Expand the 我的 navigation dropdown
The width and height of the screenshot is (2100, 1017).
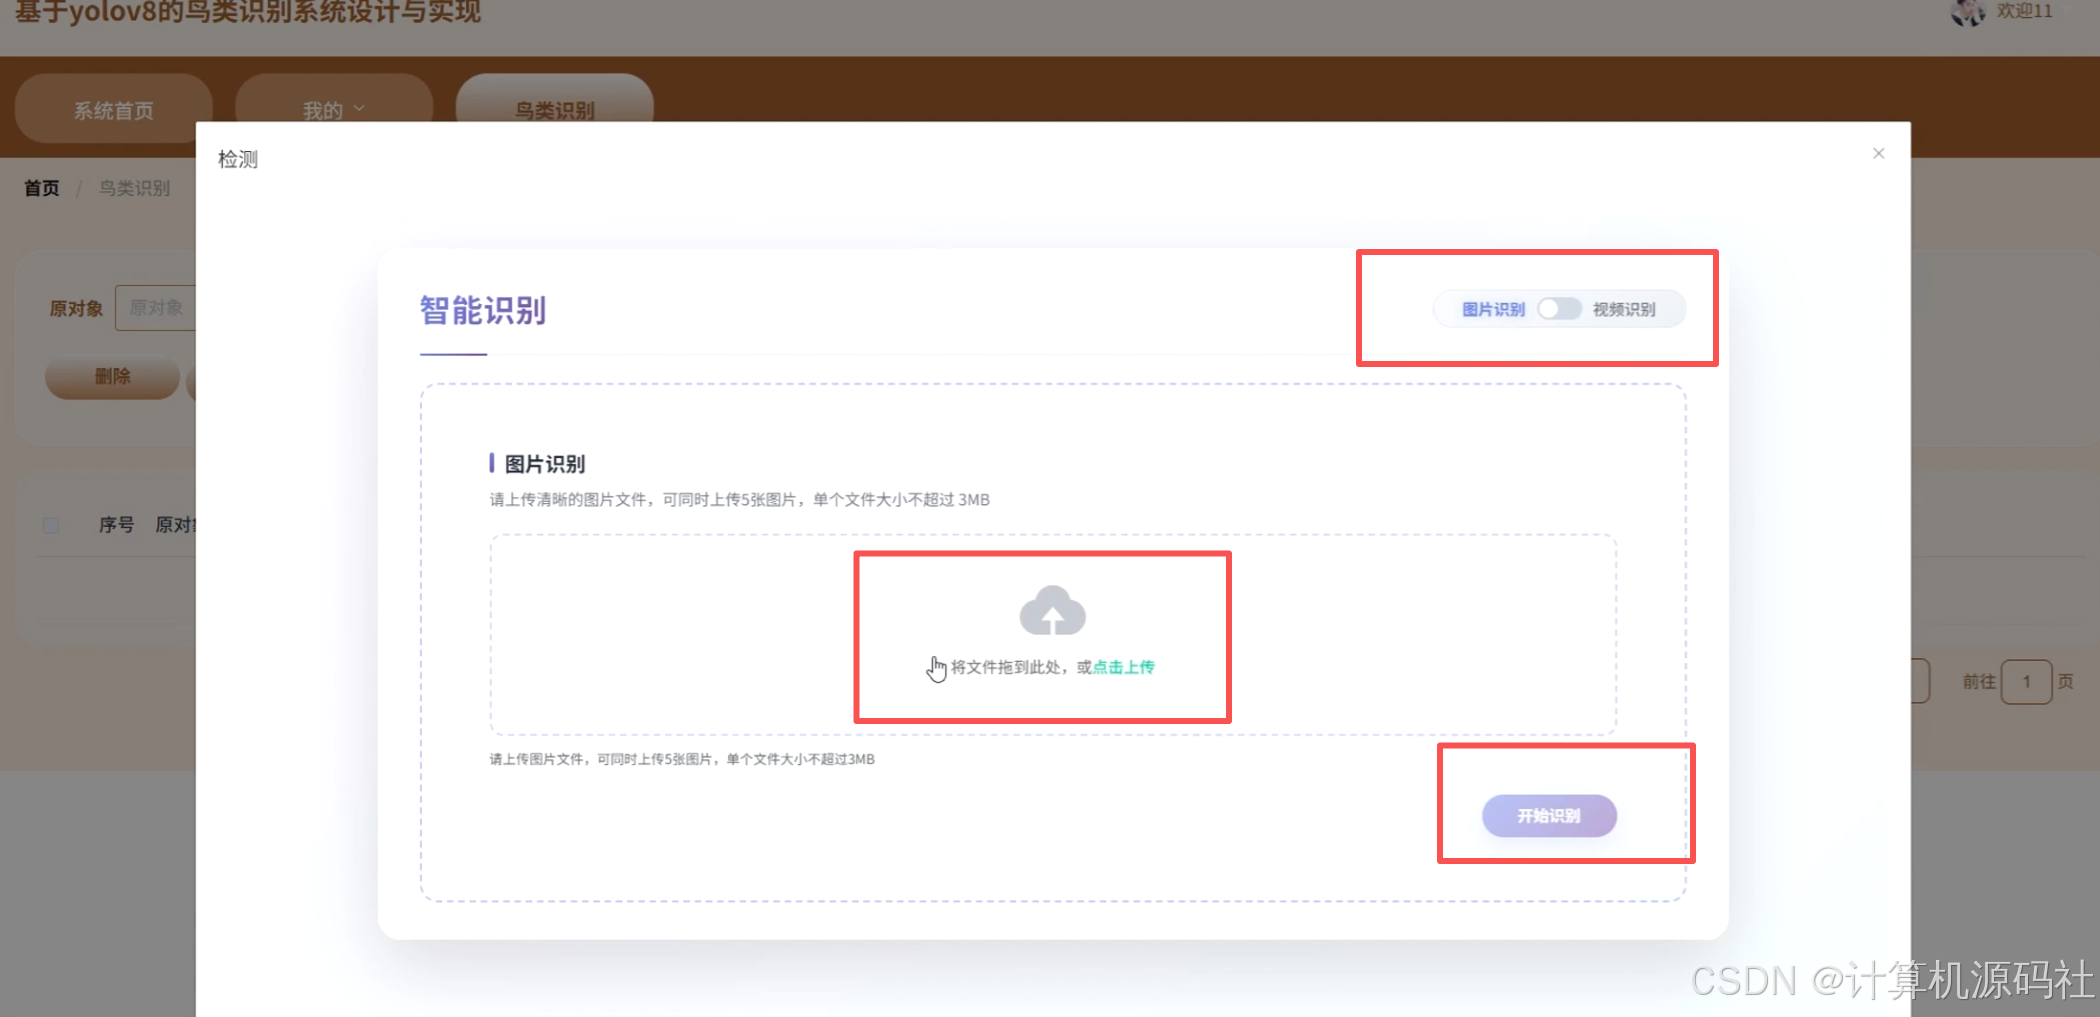pos(331,109)
